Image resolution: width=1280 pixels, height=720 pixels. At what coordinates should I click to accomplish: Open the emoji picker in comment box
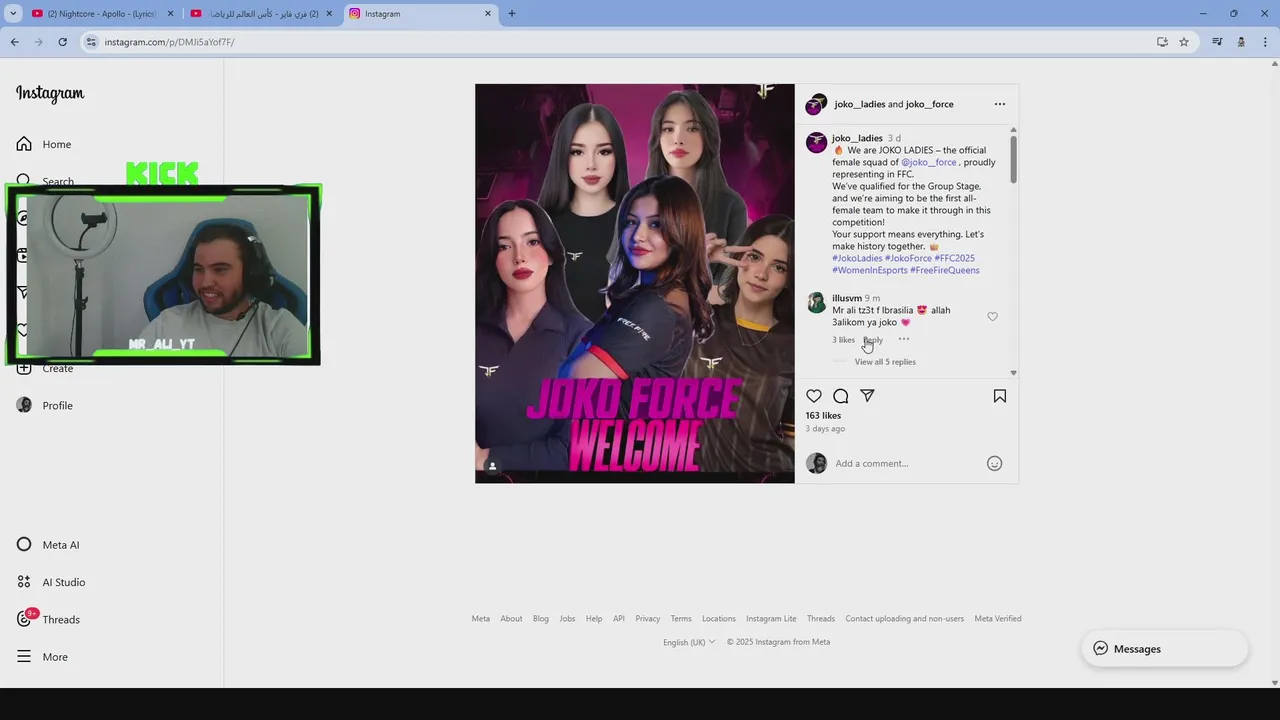pos(994,463)
